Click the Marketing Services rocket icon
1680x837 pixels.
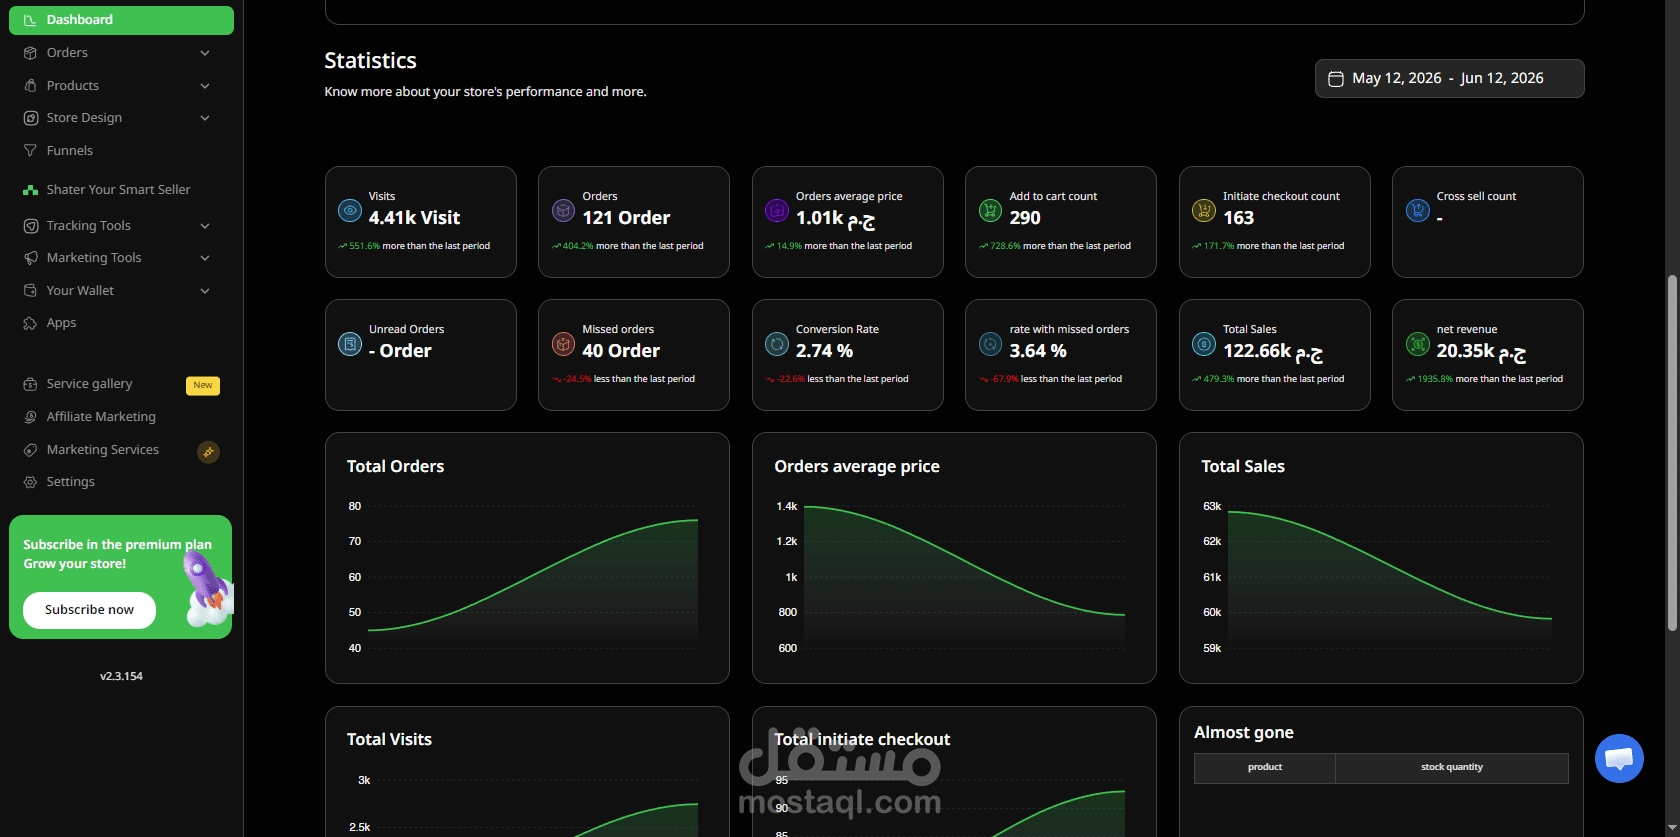30,450
